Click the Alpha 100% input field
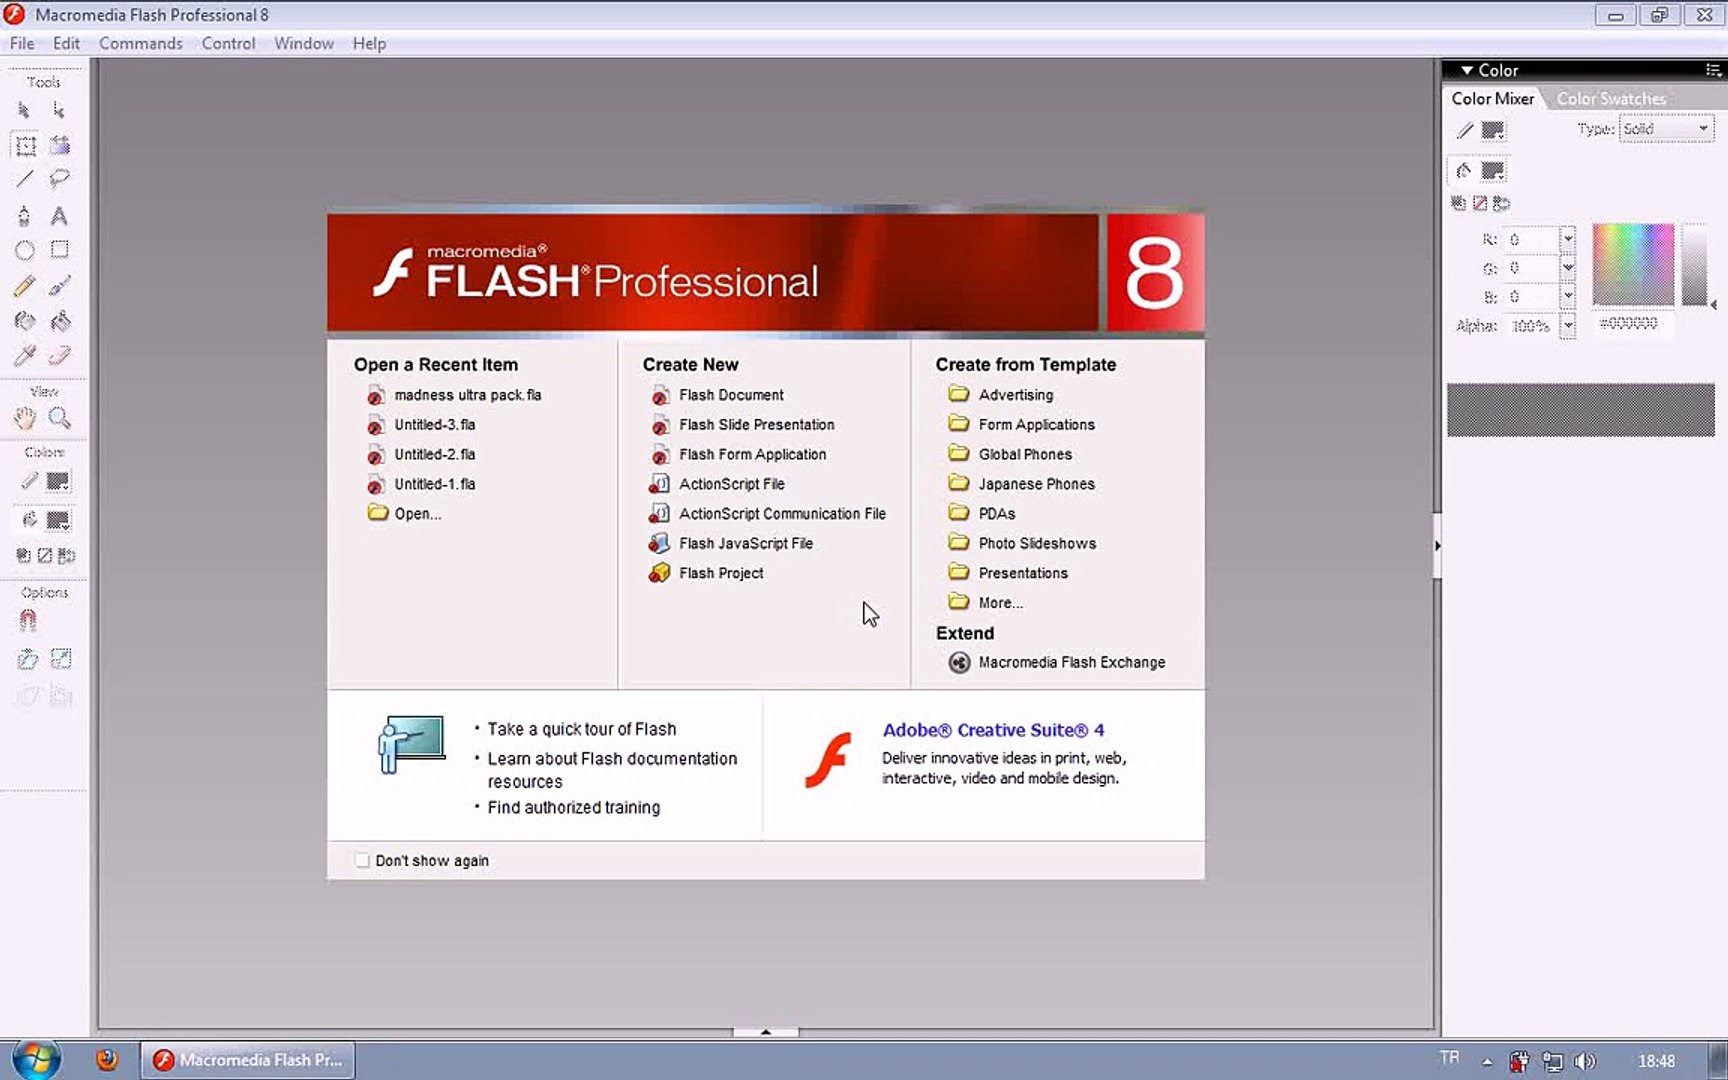The image size is (1728, 1080). [1530, 326]
